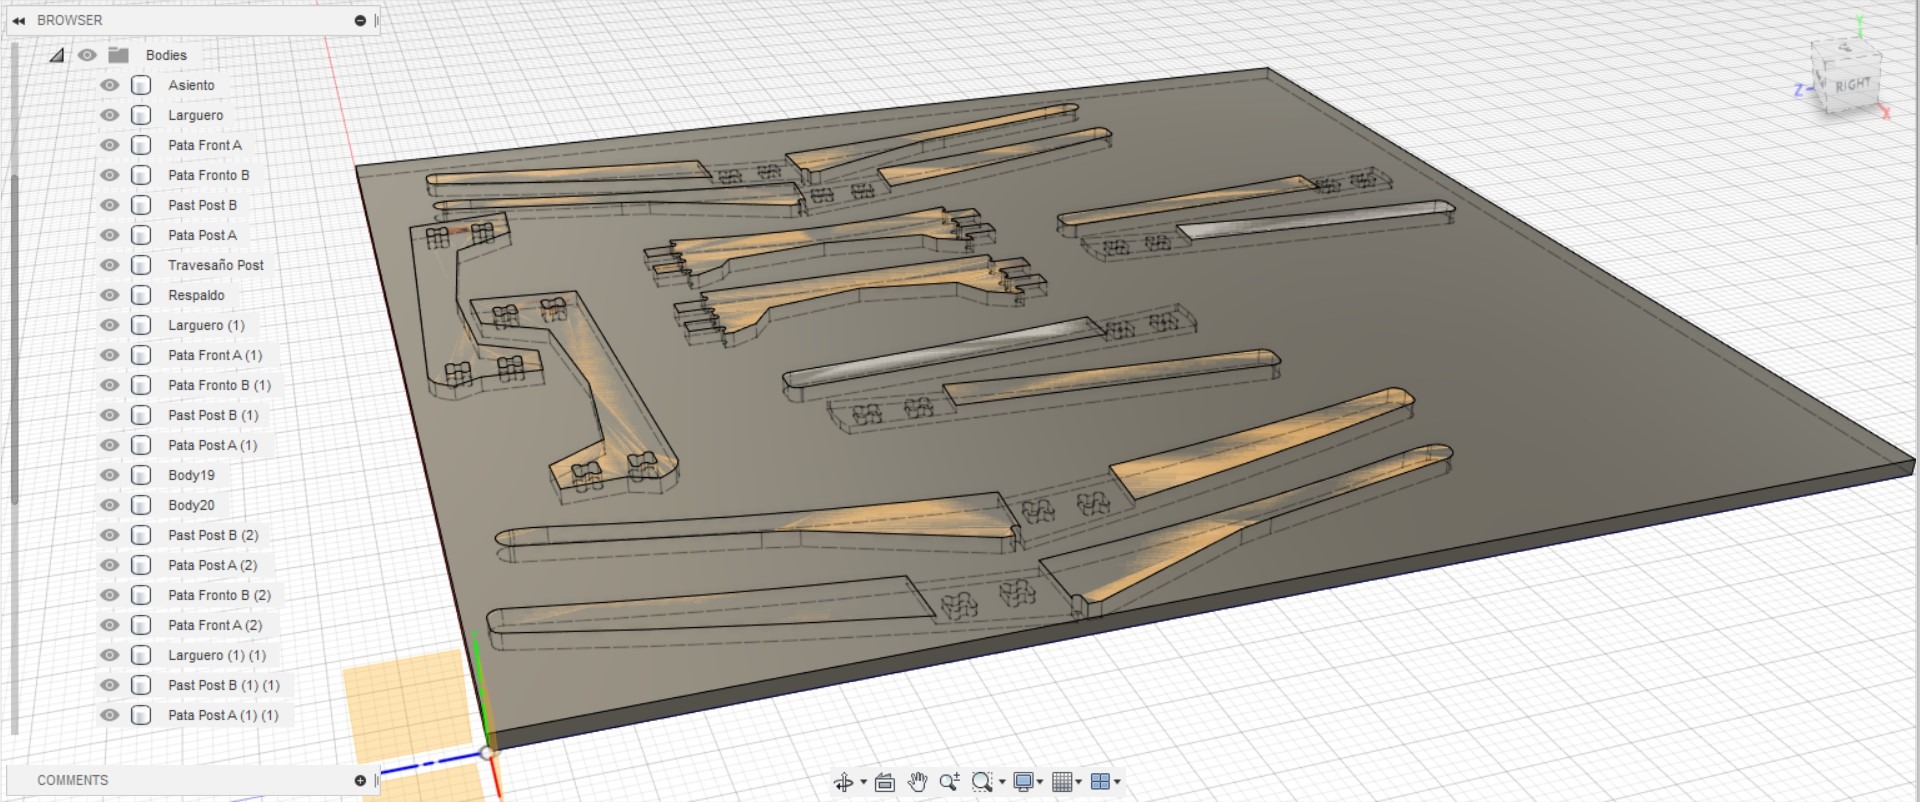This screenshot has height=802, width=1920.
Task: Click the body icon next to Larguero (1) (1)
Action: pos(141,655)
